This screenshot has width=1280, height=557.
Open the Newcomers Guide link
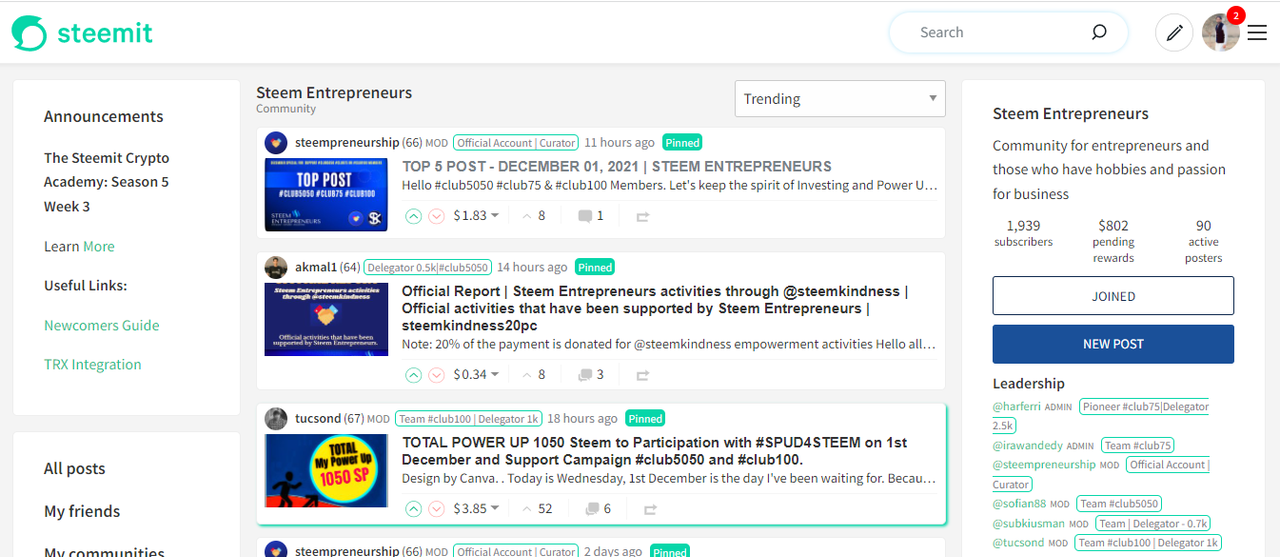point(102,325)
